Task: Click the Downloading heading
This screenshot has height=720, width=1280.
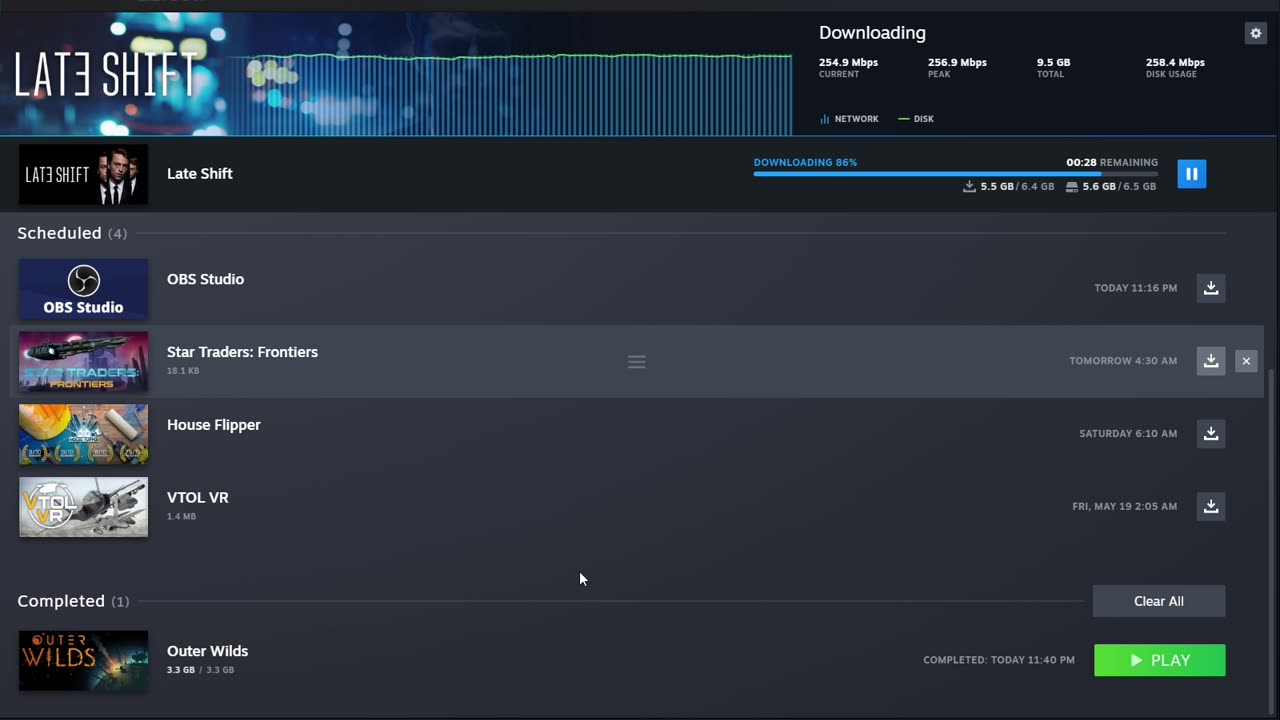Action: click(872, 33)
